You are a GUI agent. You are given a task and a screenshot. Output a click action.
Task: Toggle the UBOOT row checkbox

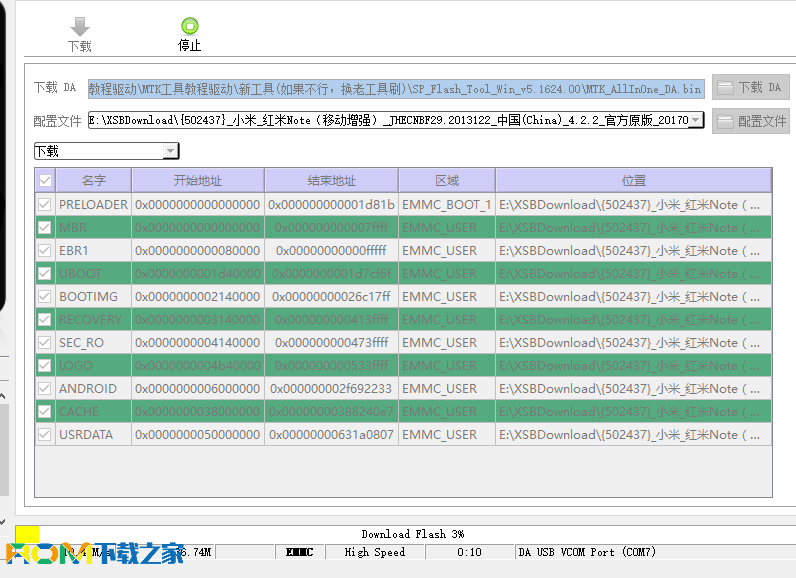coord(45,274)
